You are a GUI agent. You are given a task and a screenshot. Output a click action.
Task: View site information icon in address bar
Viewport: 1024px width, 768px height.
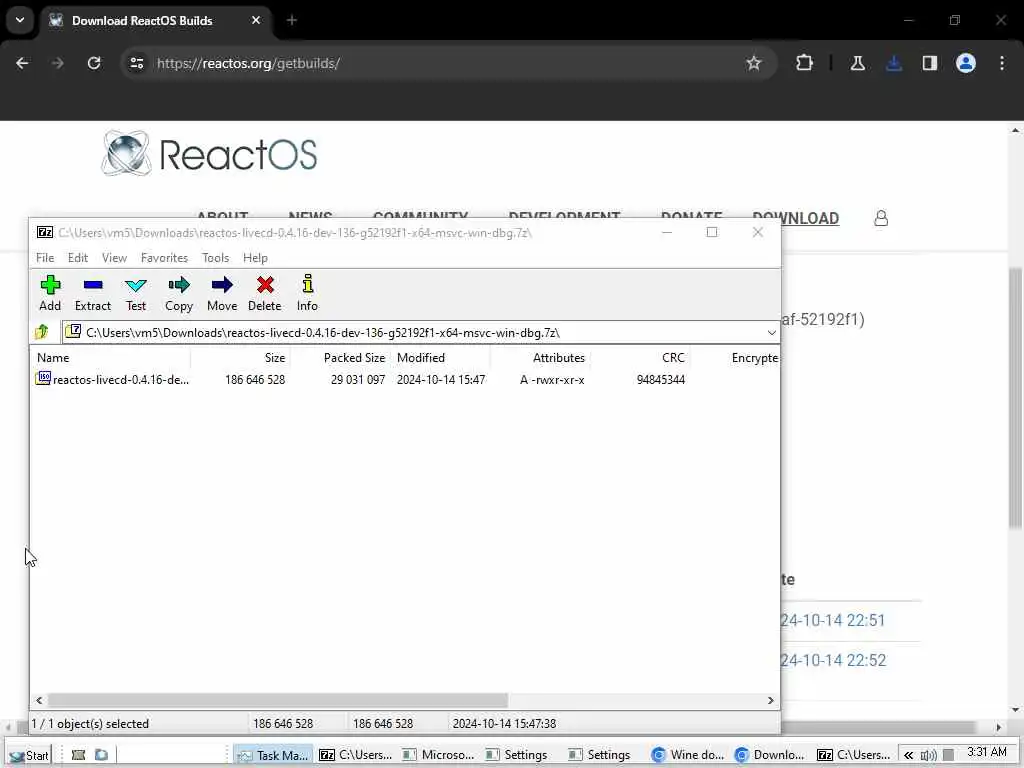click(x=136, y=63)
